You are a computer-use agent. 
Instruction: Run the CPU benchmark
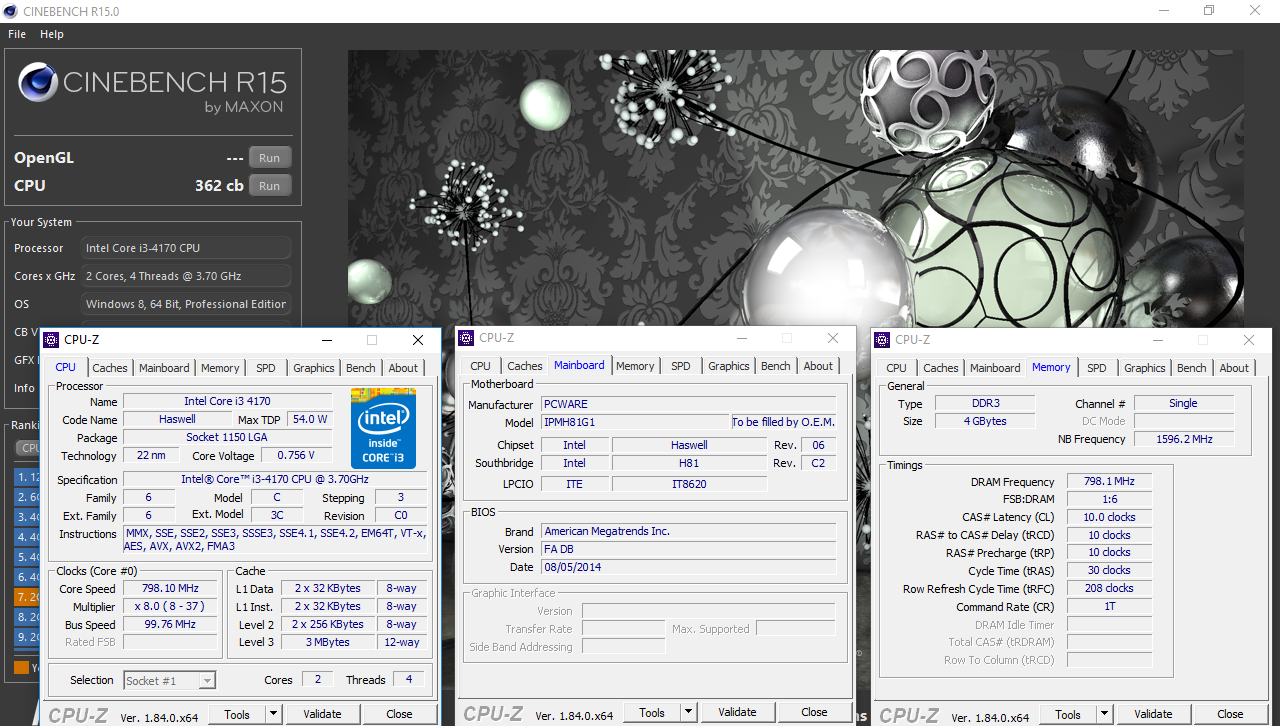269,186
